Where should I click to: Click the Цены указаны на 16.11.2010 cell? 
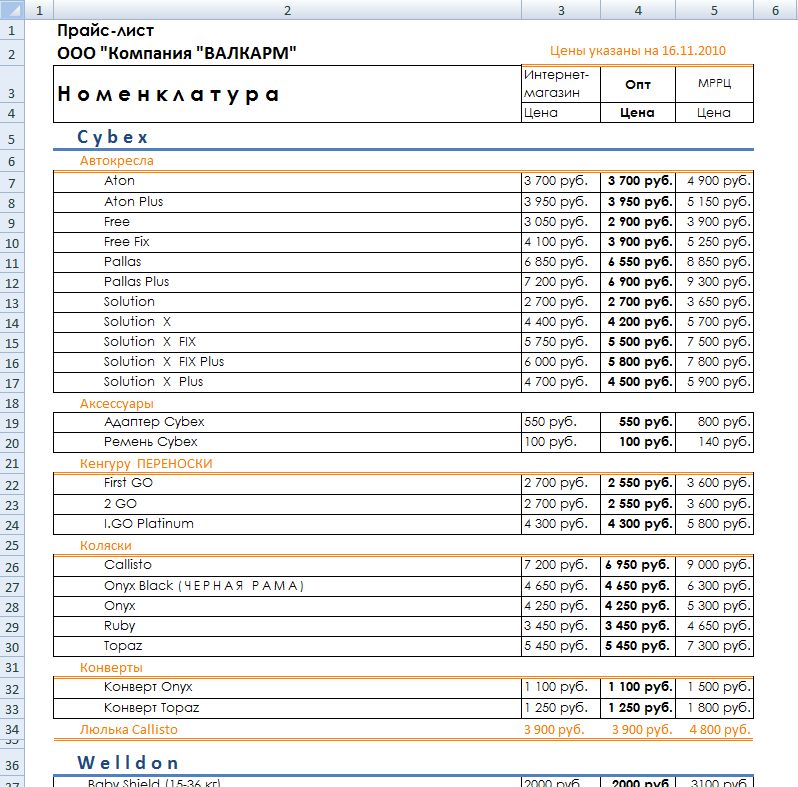tap(638, 51)
